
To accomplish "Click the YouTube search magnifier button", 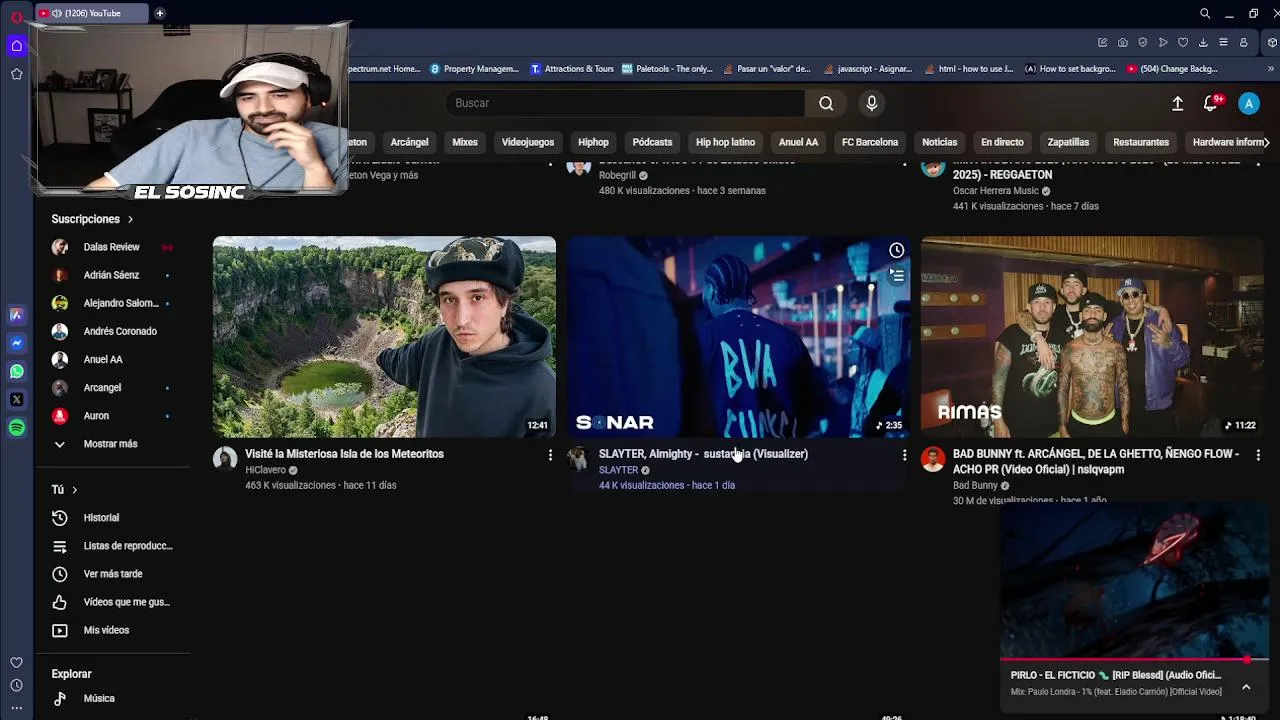I will click(826, 103).
